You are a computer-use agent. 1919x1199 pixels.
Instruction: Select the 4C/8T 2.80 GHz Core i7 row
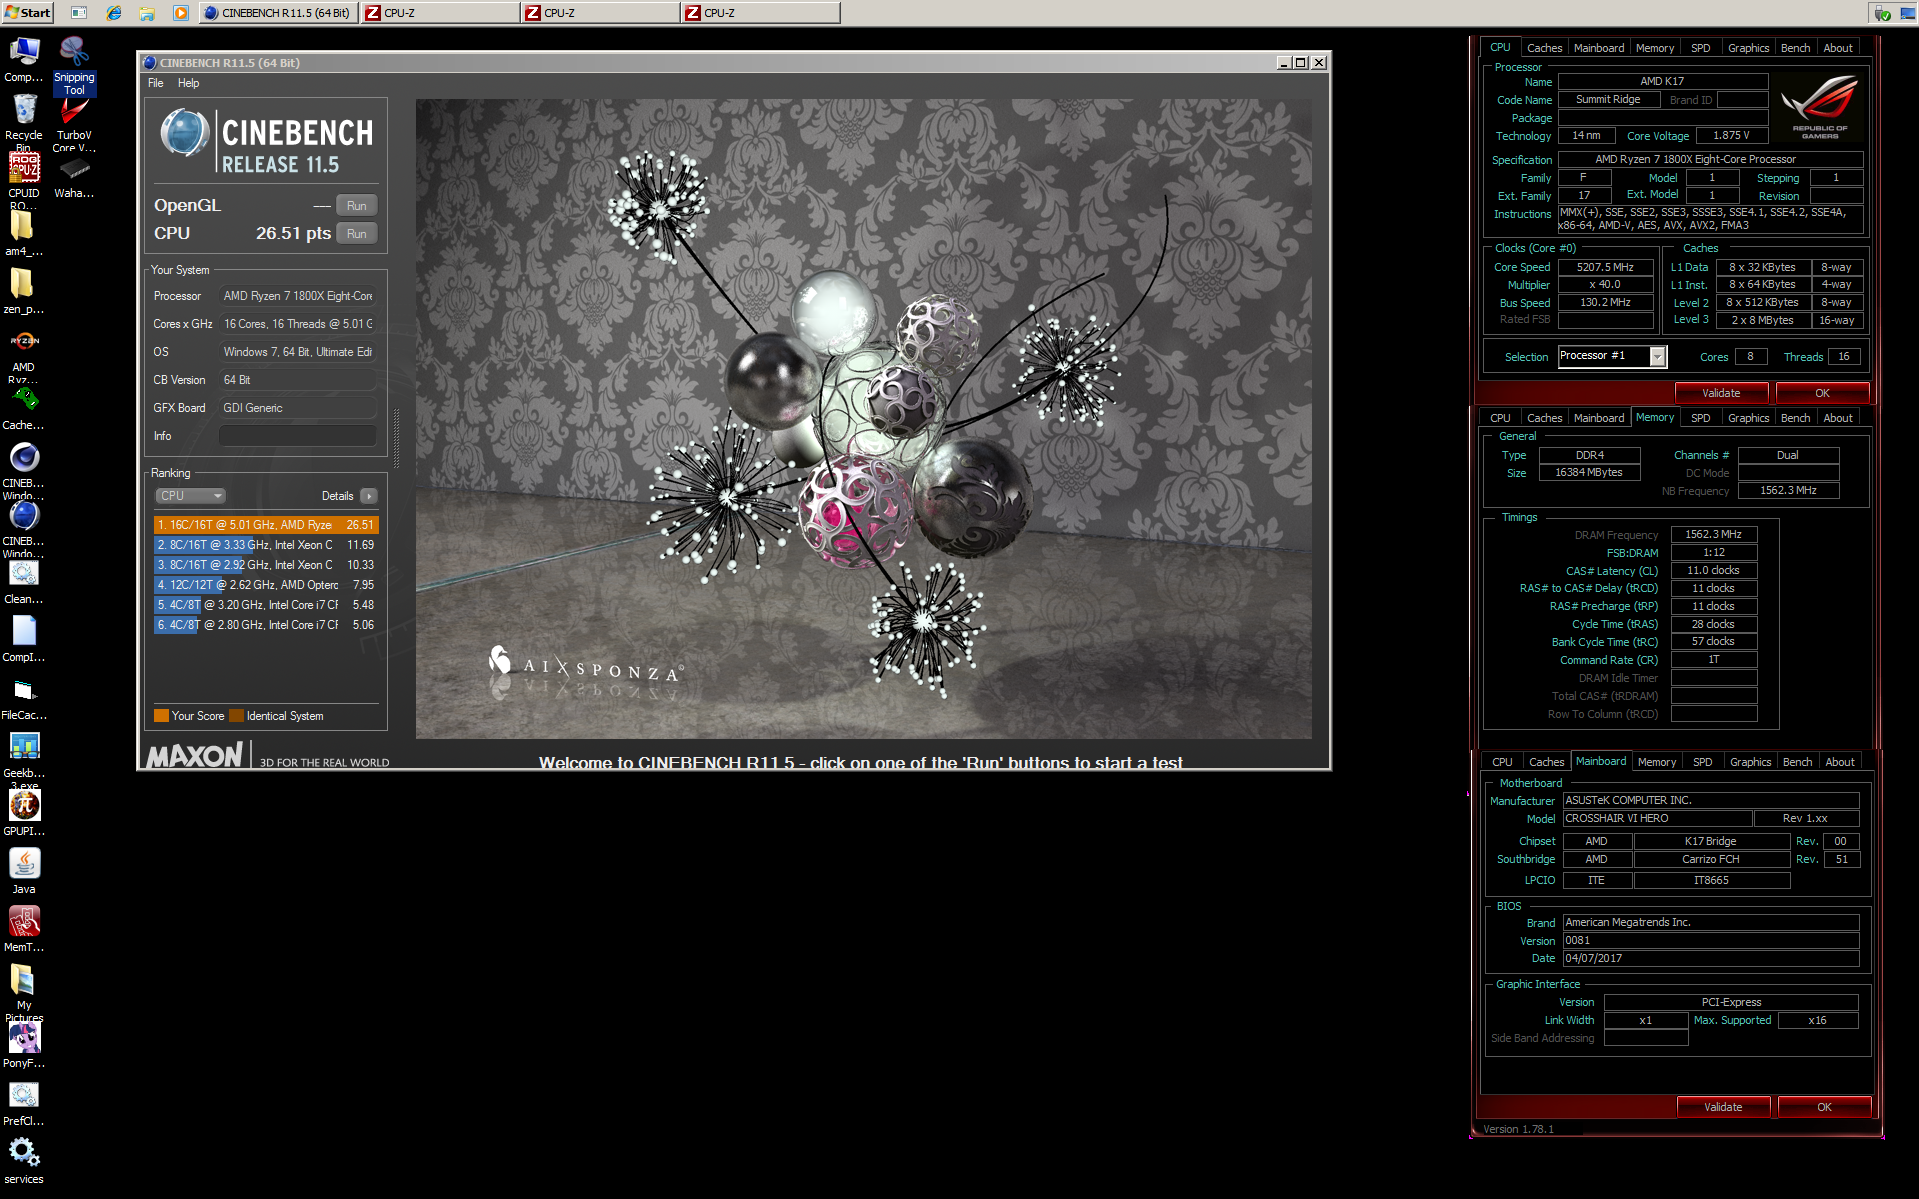click(266, 625)
